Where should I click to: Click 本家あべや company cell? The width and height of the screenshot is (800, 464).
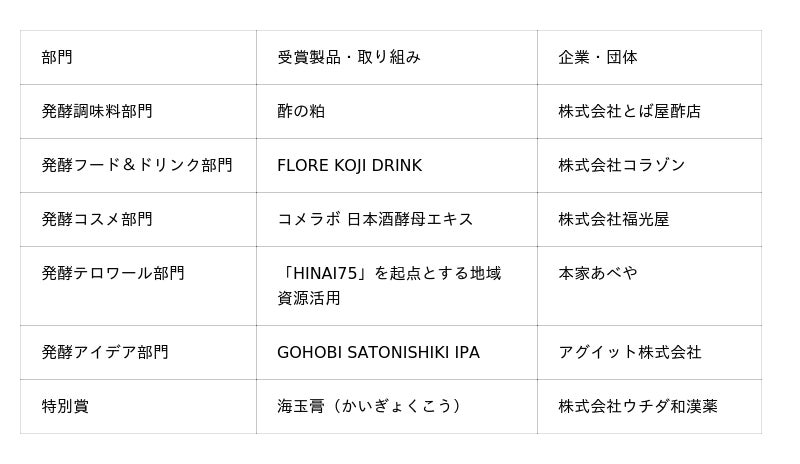tap(649, 286)
